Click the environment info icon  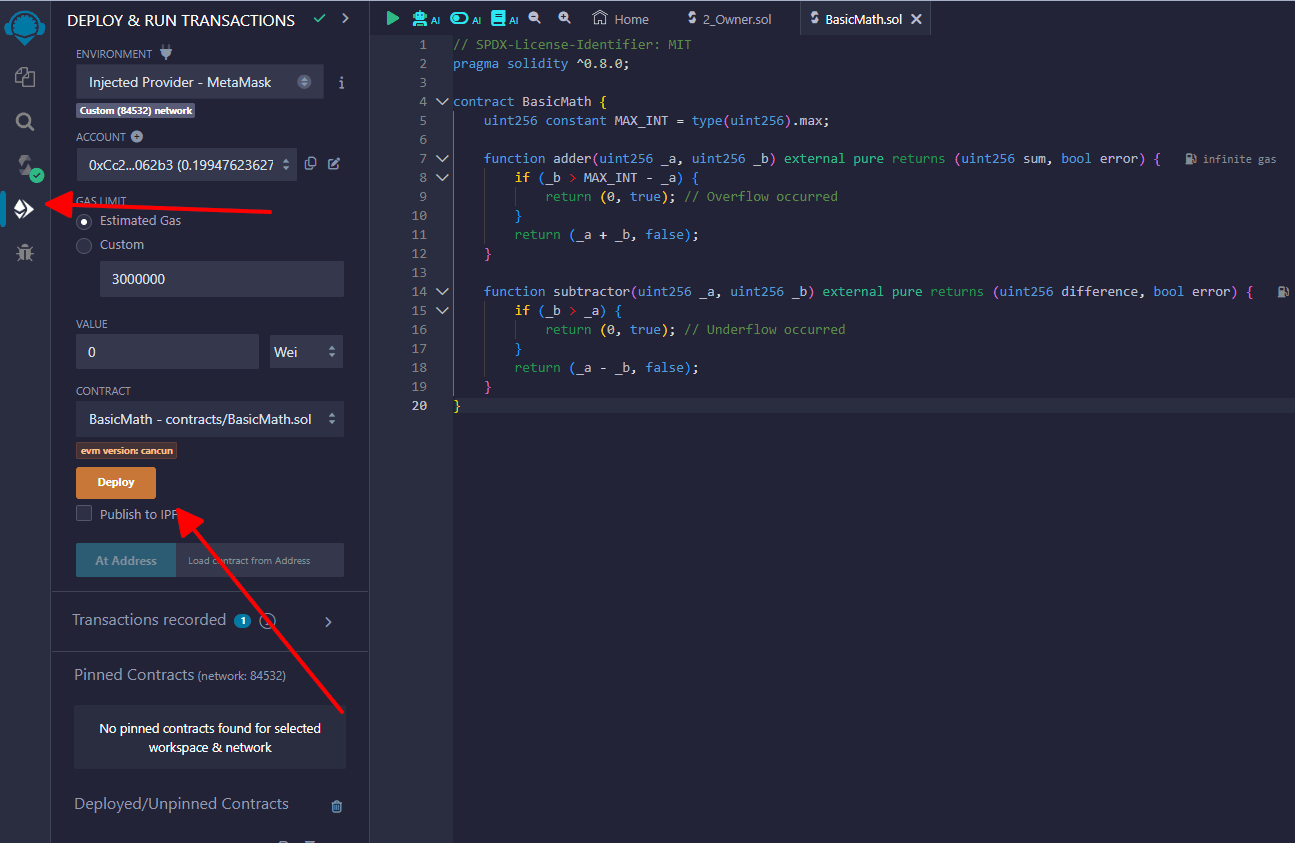(x=341, y=83)
